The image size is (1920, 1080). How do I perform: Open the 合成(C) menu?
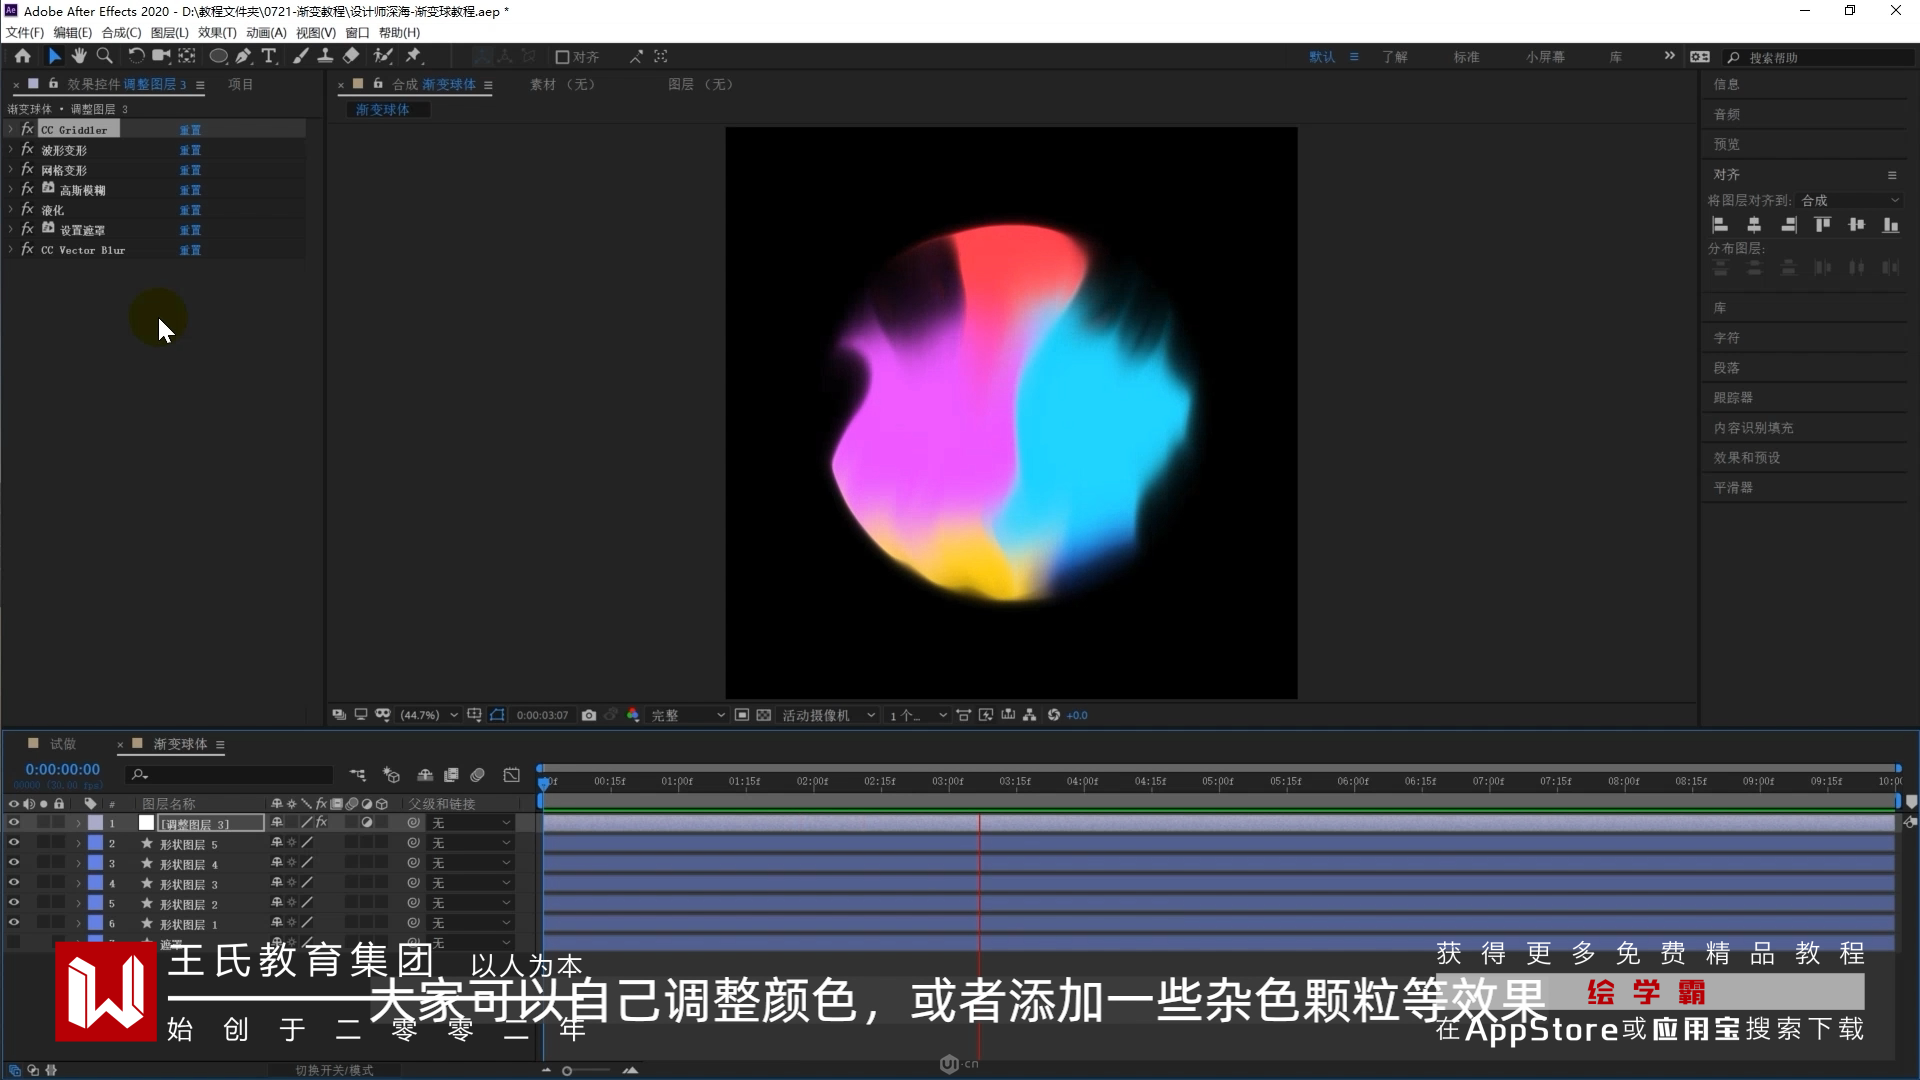click(x=121, y=33)
